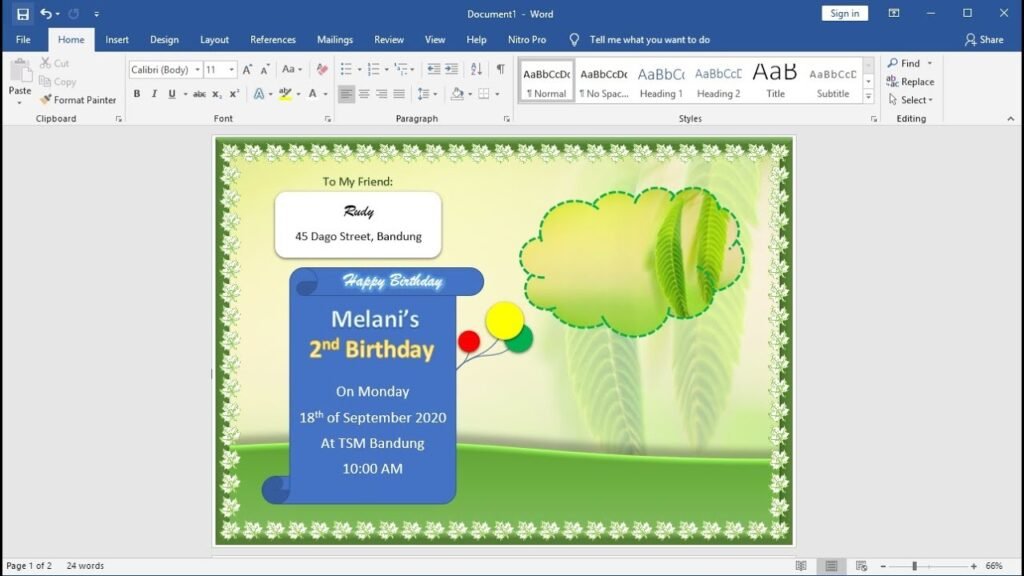Switch to the Insert tab
The image size is (1024, 576).
pos(117,40)
